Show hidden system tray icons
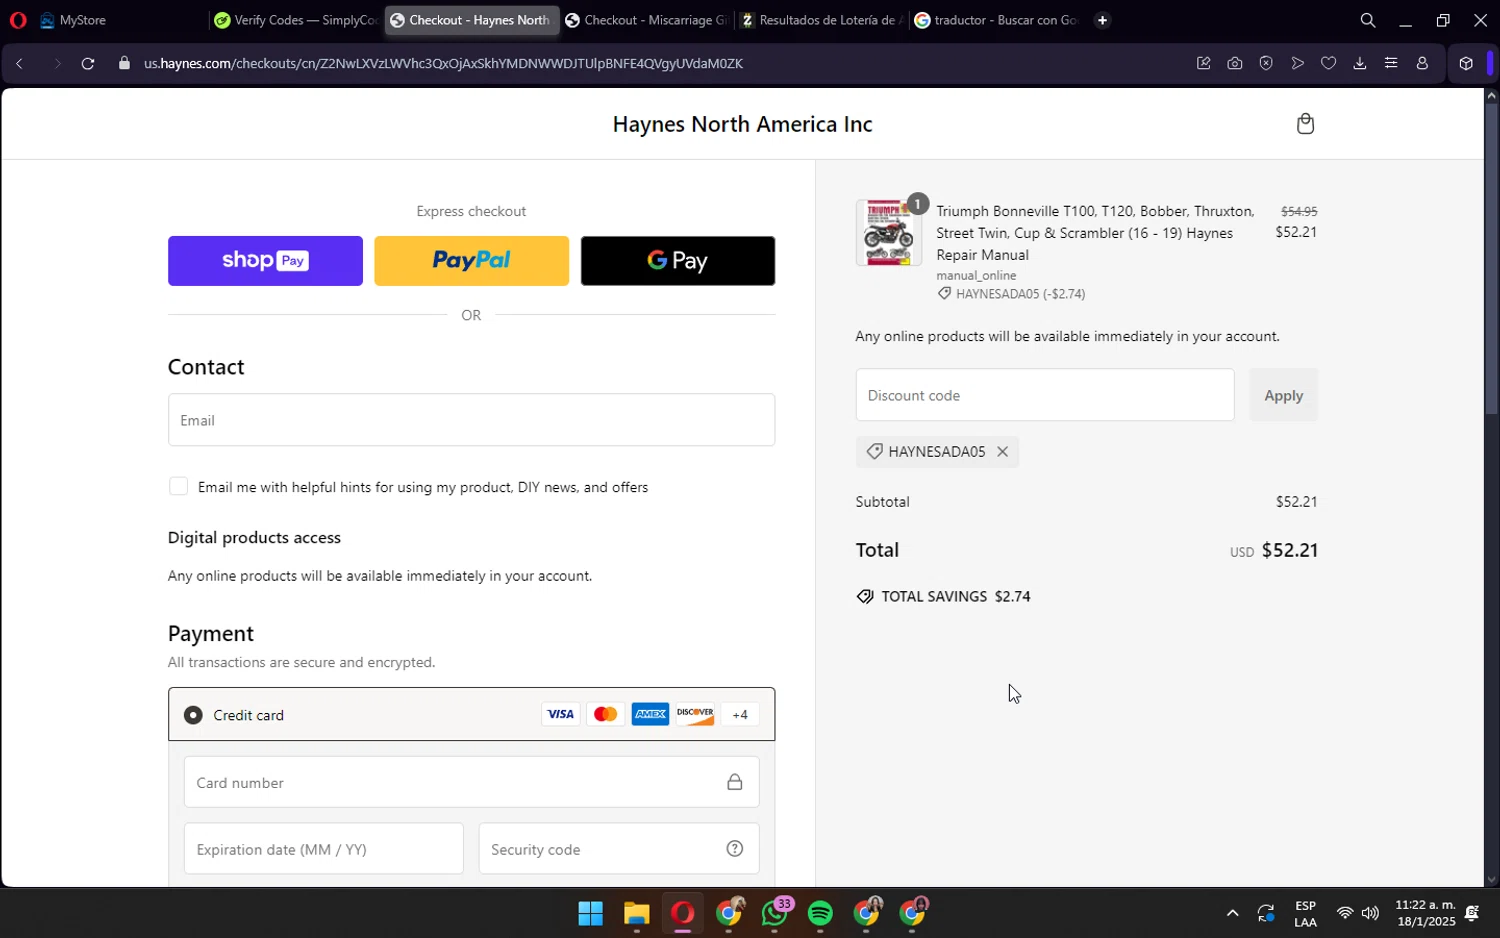 (1232, 913)
